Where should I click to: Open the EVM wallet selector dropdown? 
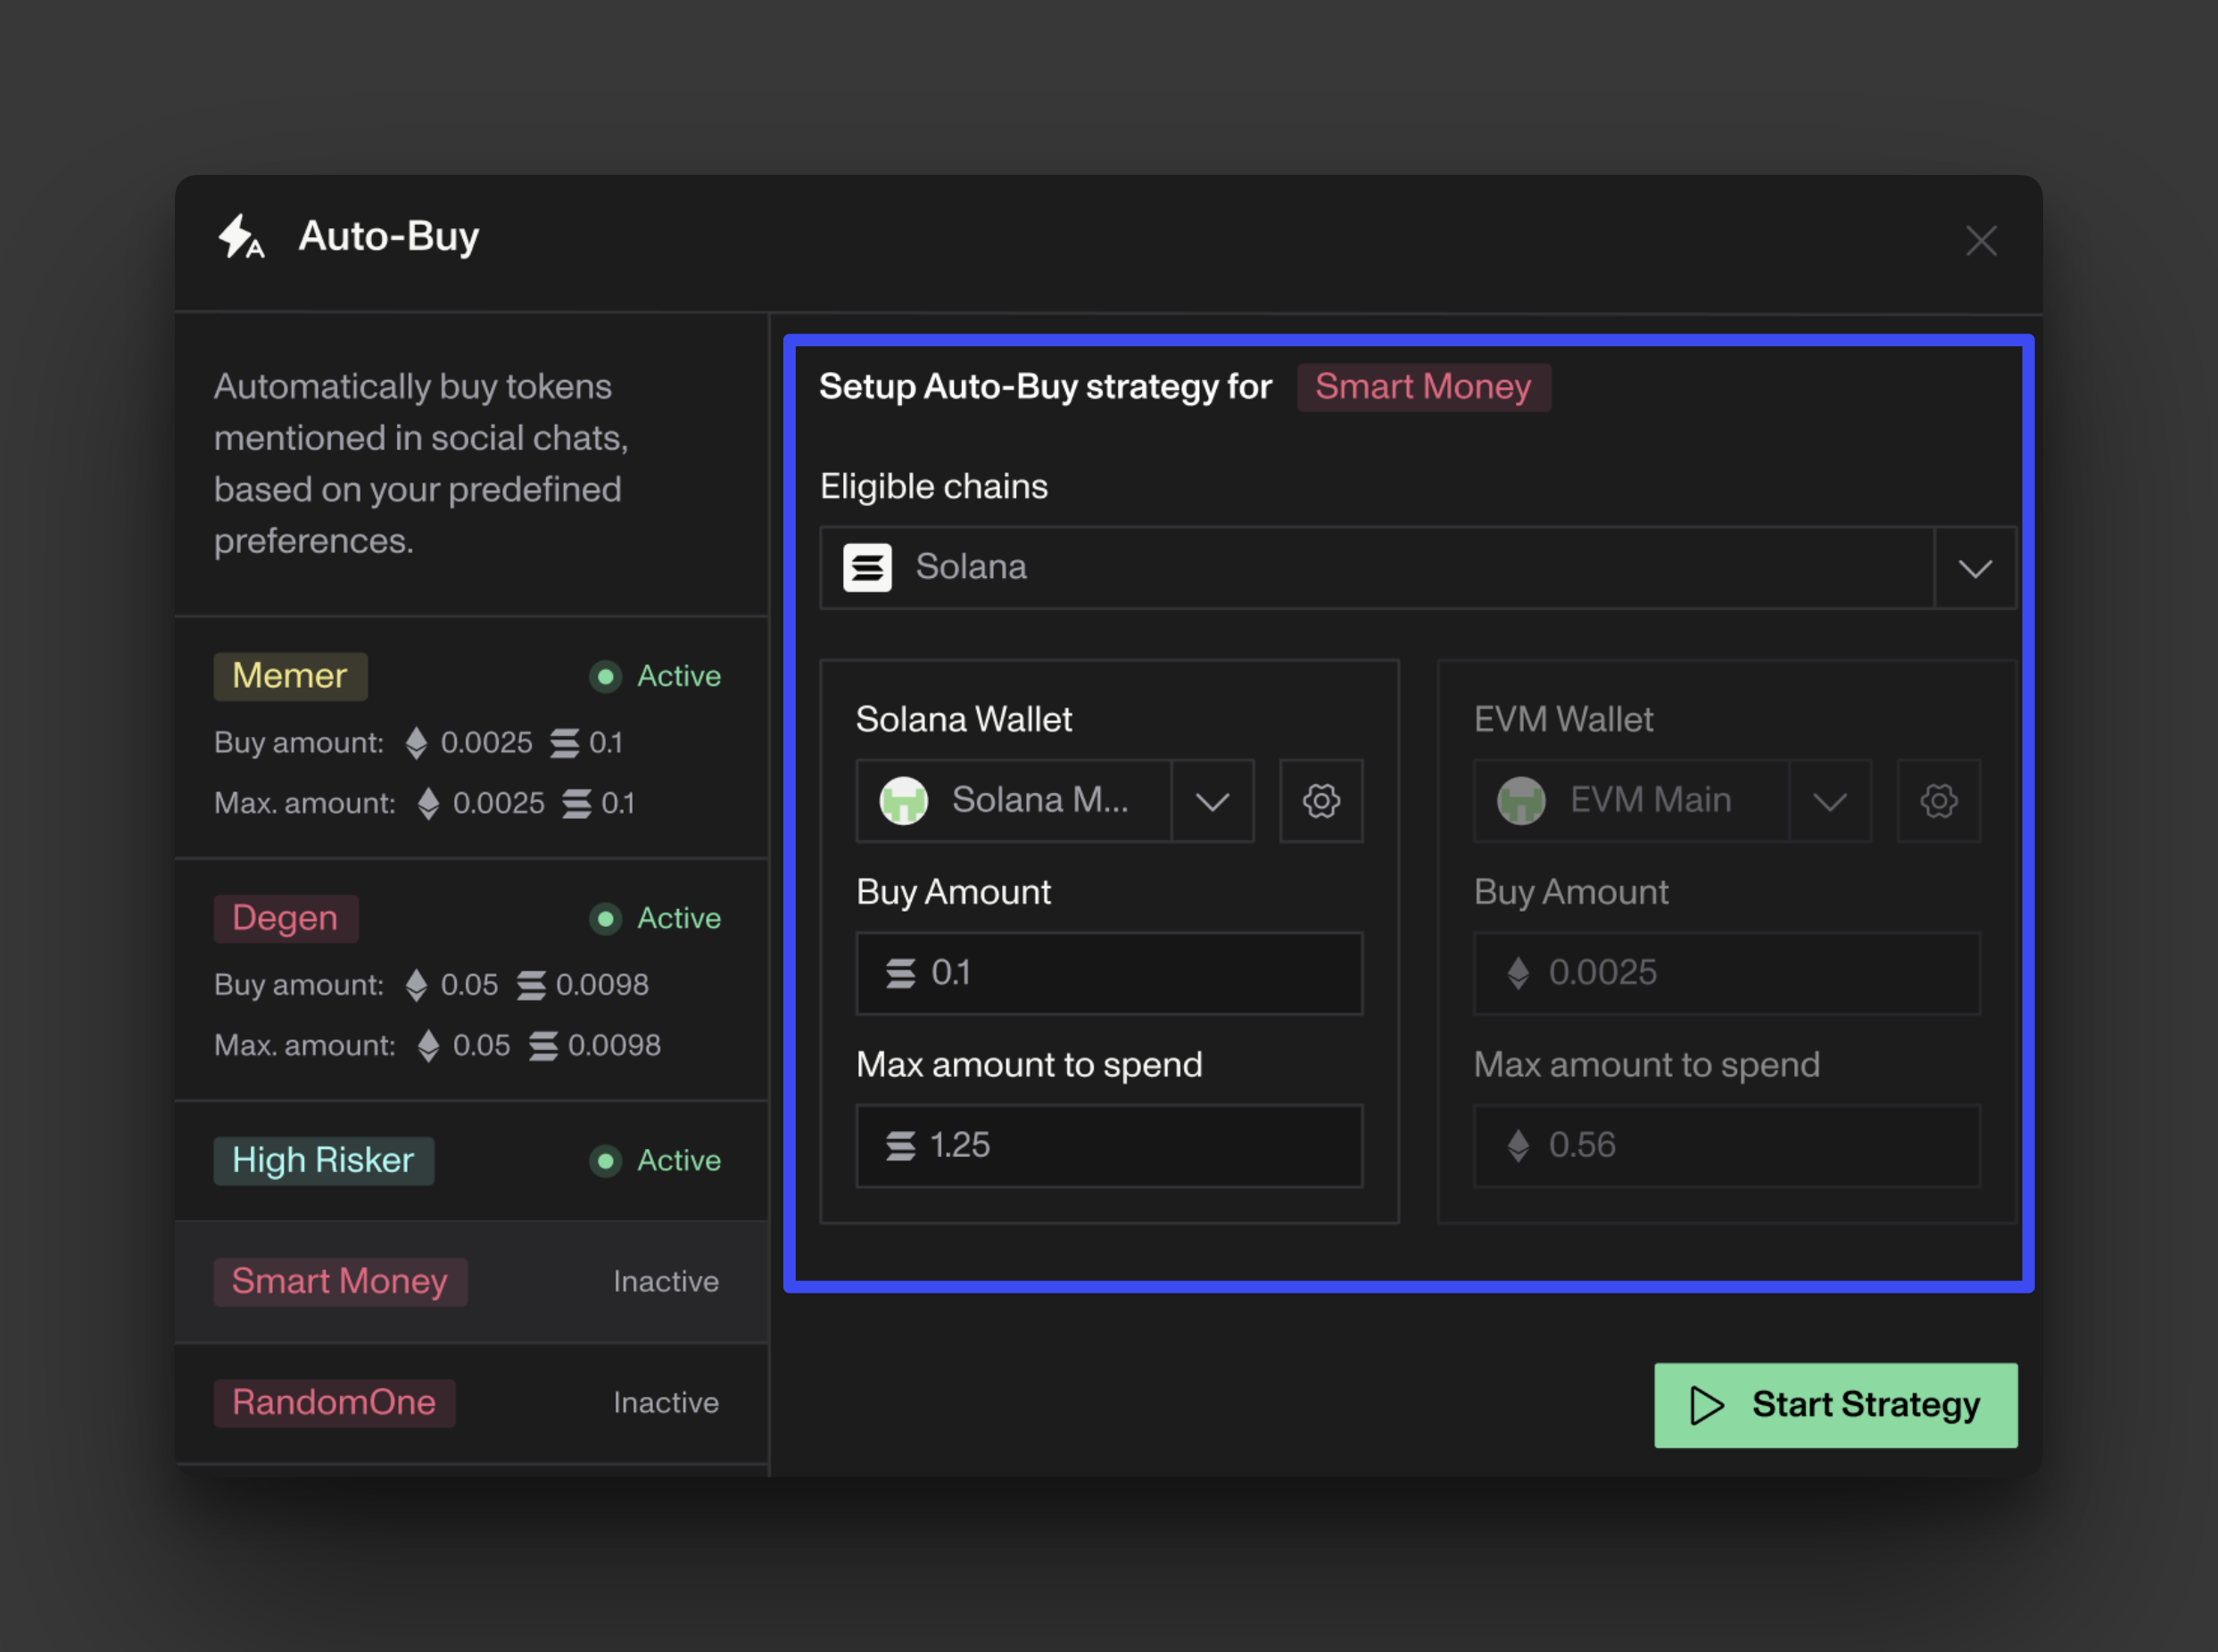[1829, 802]
